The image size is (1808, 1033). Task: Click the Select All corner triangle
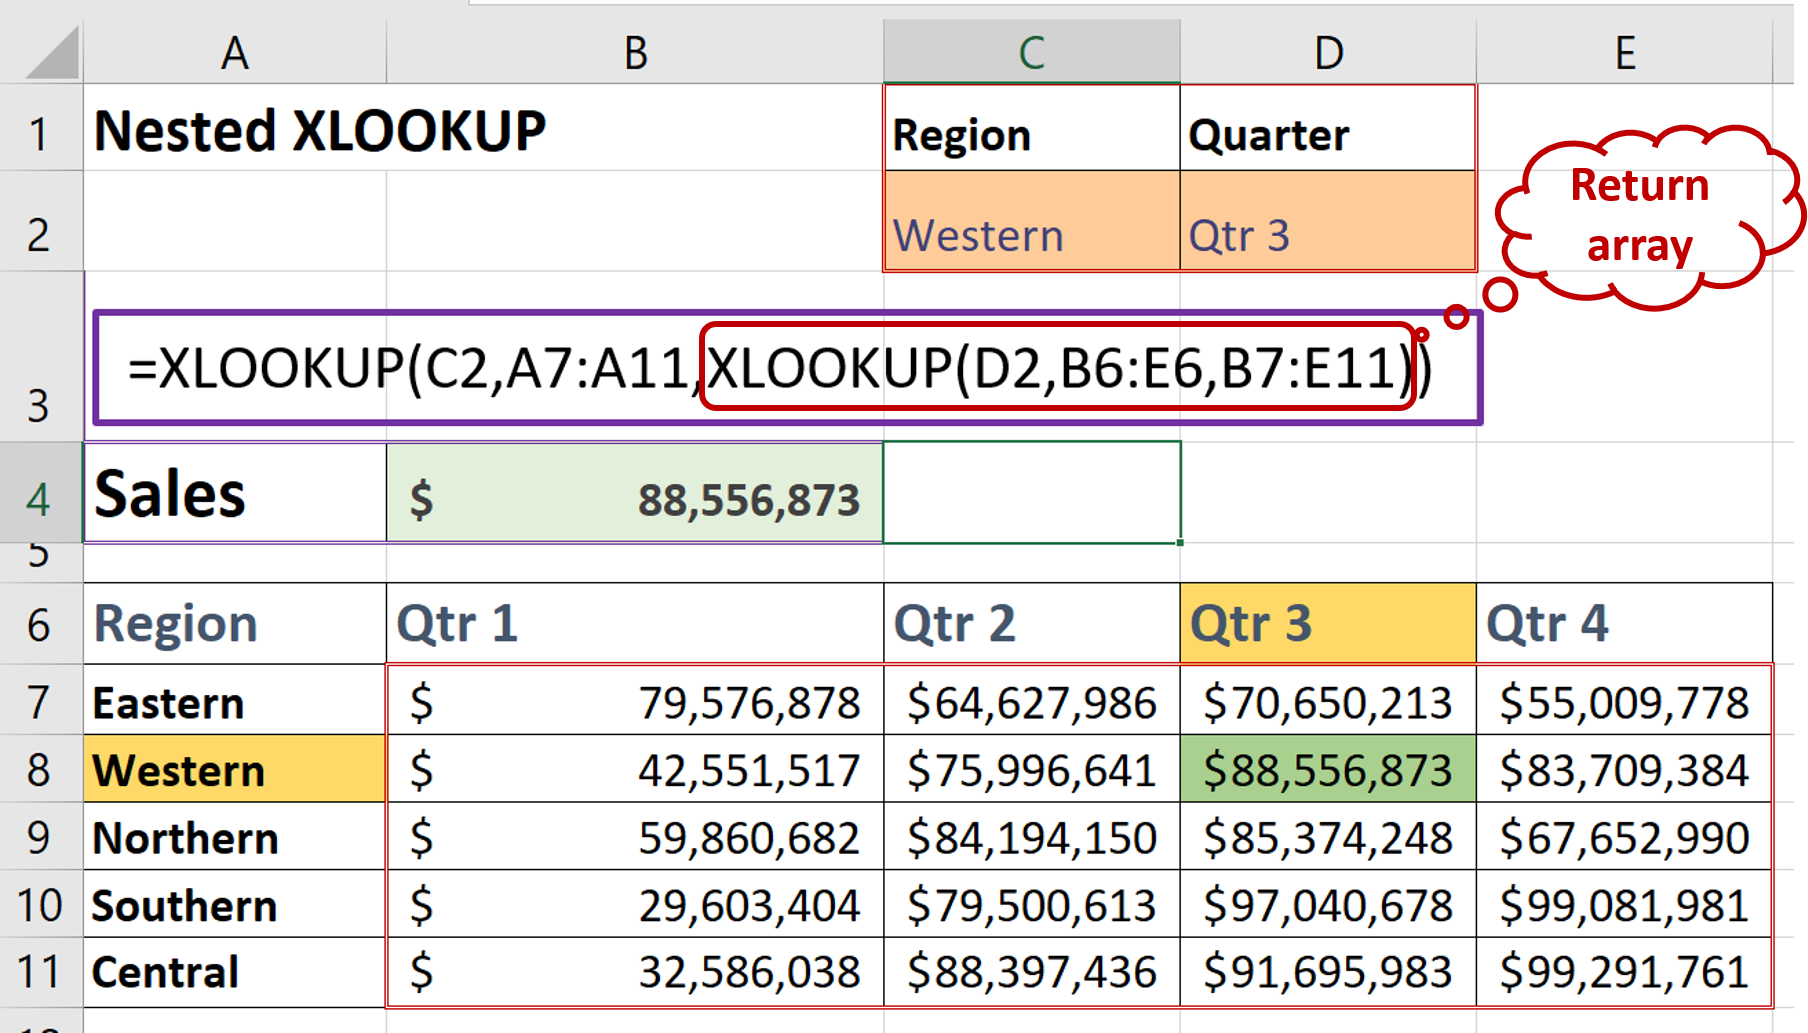[52, 53]
